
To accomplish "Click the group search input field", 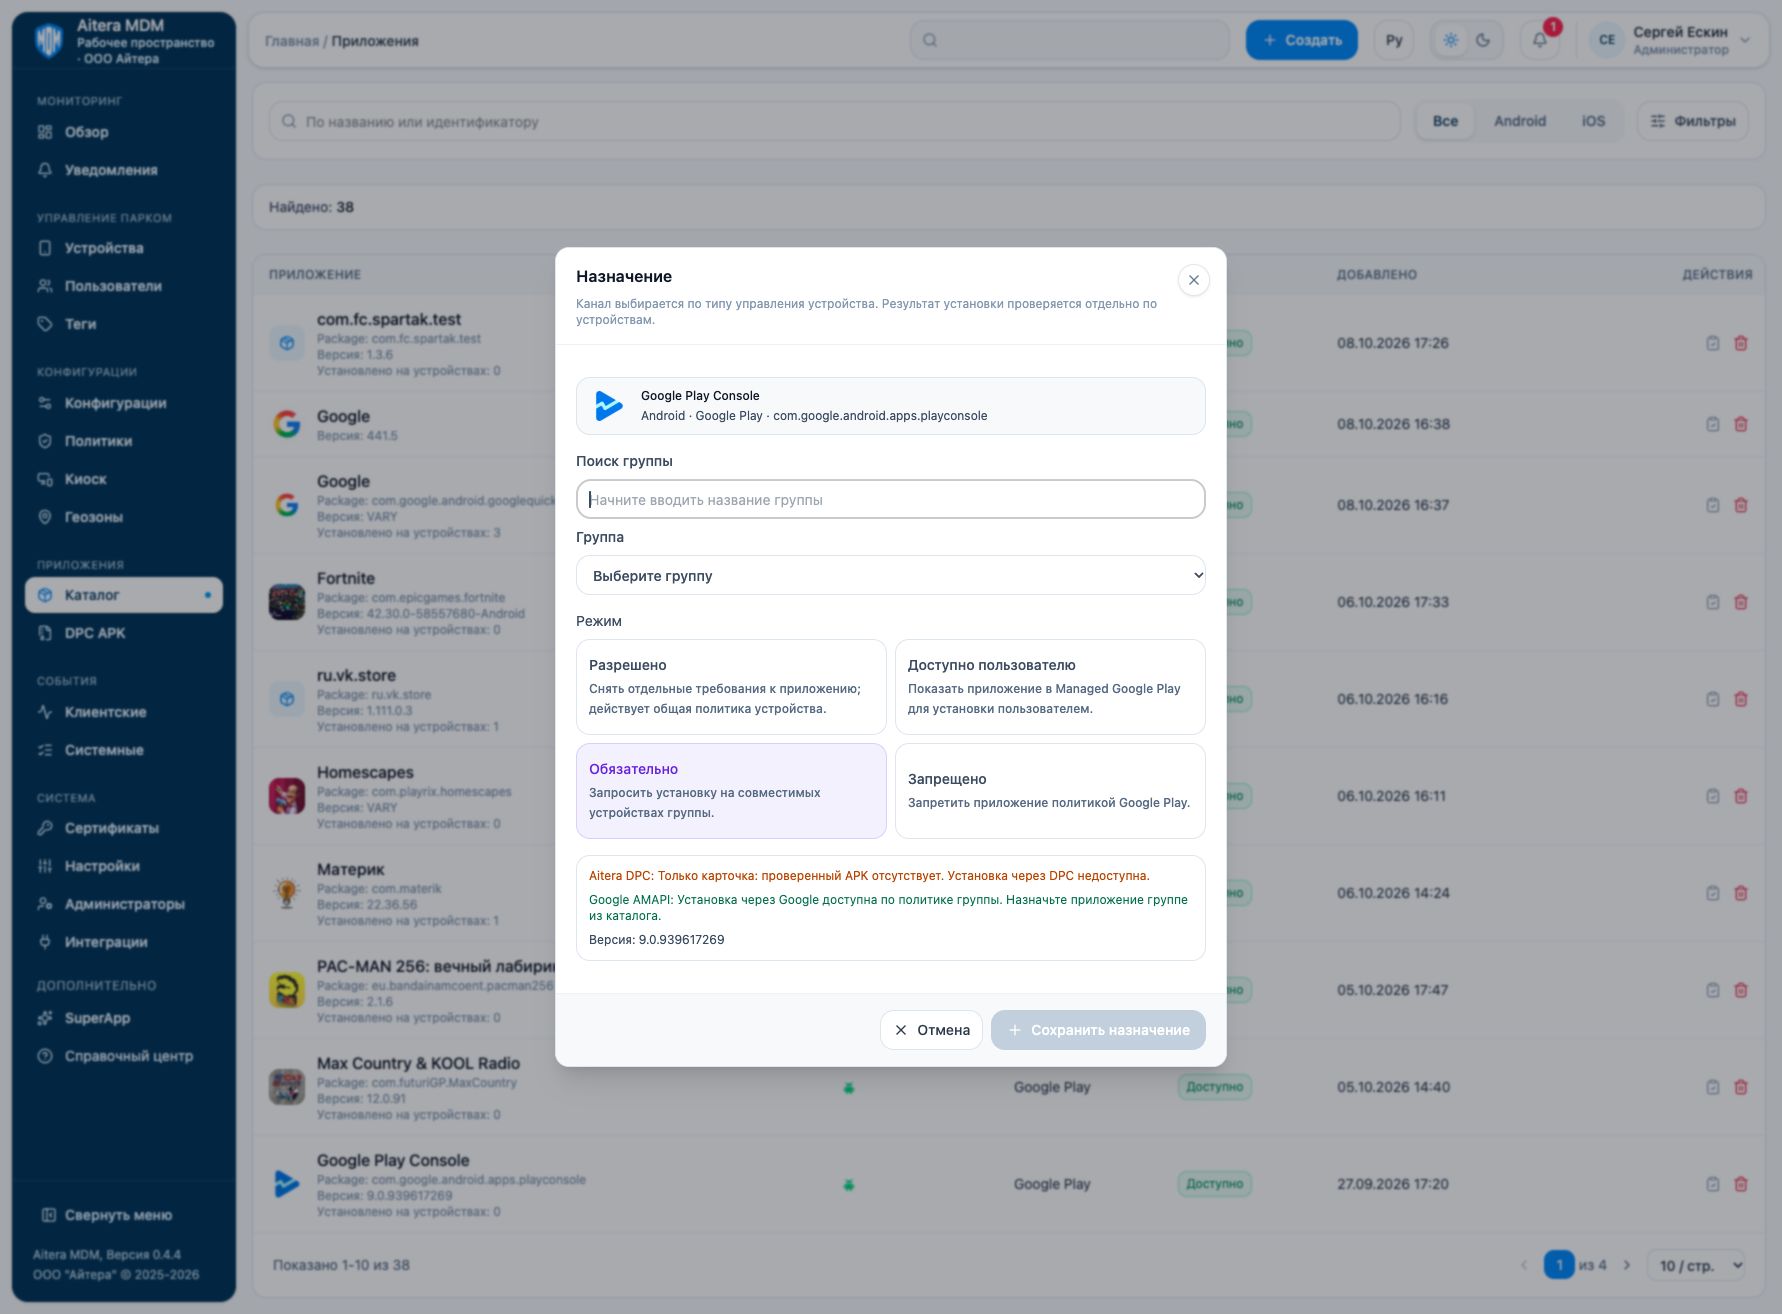I will tap(891, 499).
